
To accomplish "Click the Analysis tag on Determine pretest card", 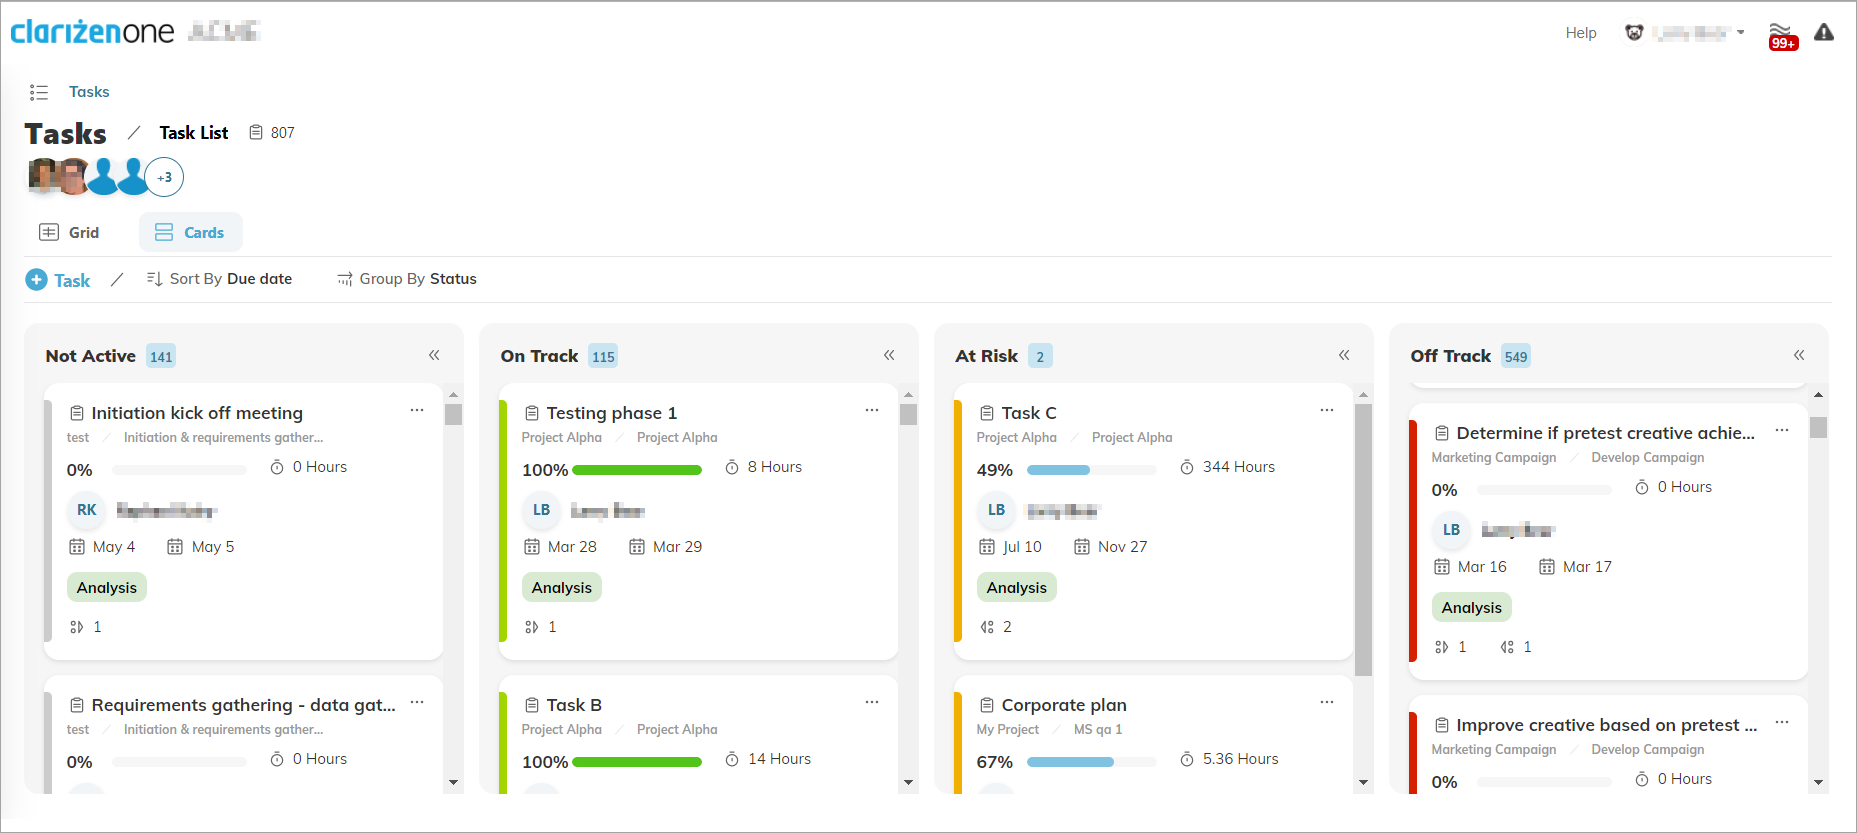I will pos(1471,607).
